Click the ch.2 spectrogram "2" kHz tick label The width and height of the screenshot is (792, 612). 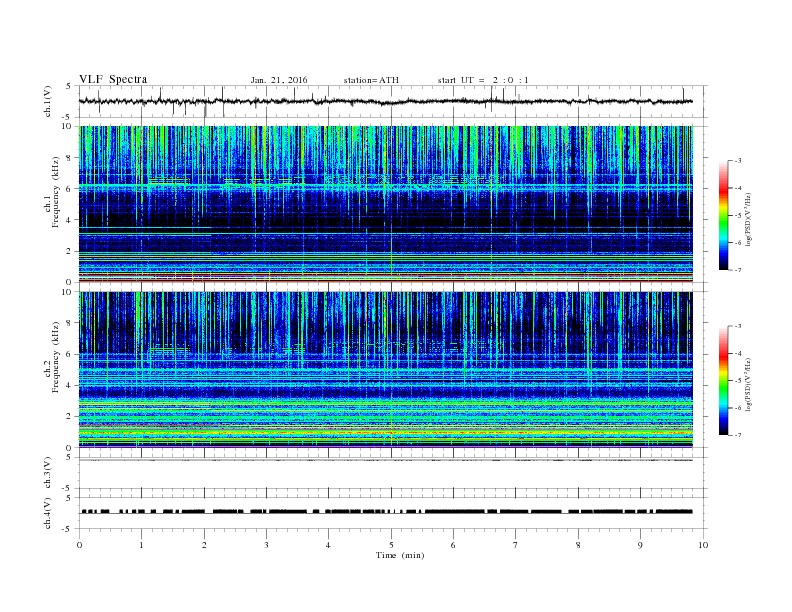(69, 417)
